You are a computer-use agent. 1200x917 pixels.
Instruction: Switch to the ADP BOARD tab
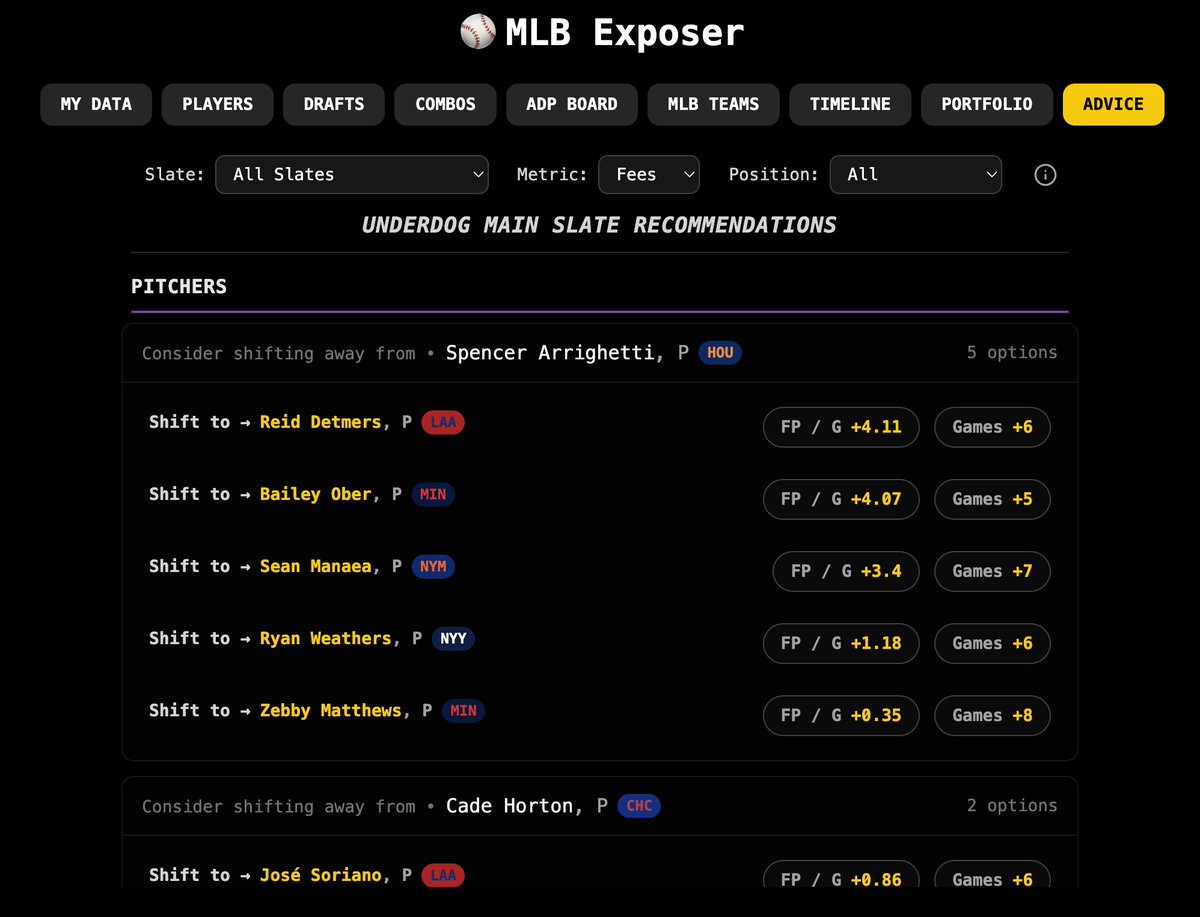pyautogui.click(x=572, y=104)
